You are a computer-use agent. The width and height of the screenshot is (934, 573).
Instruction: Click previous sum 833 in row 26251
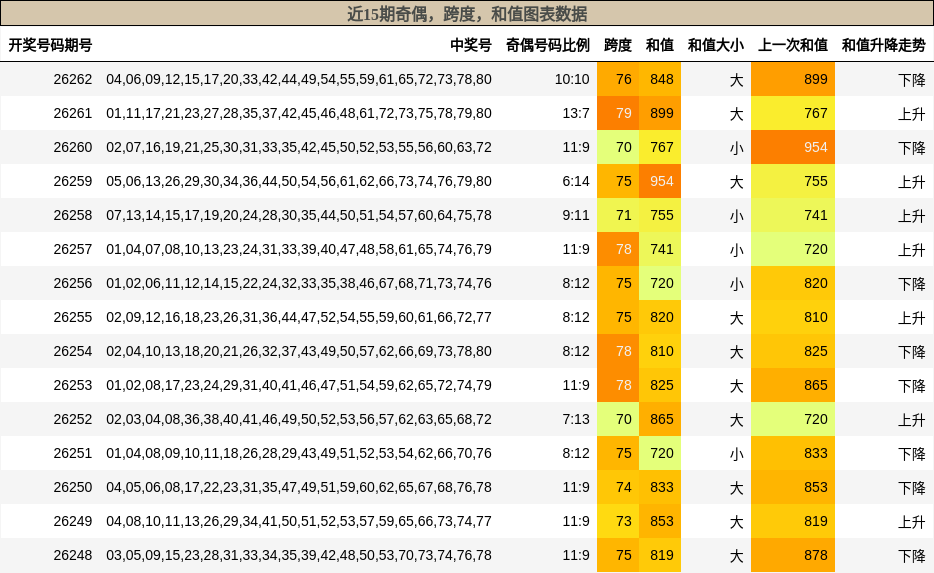(793, 453)
